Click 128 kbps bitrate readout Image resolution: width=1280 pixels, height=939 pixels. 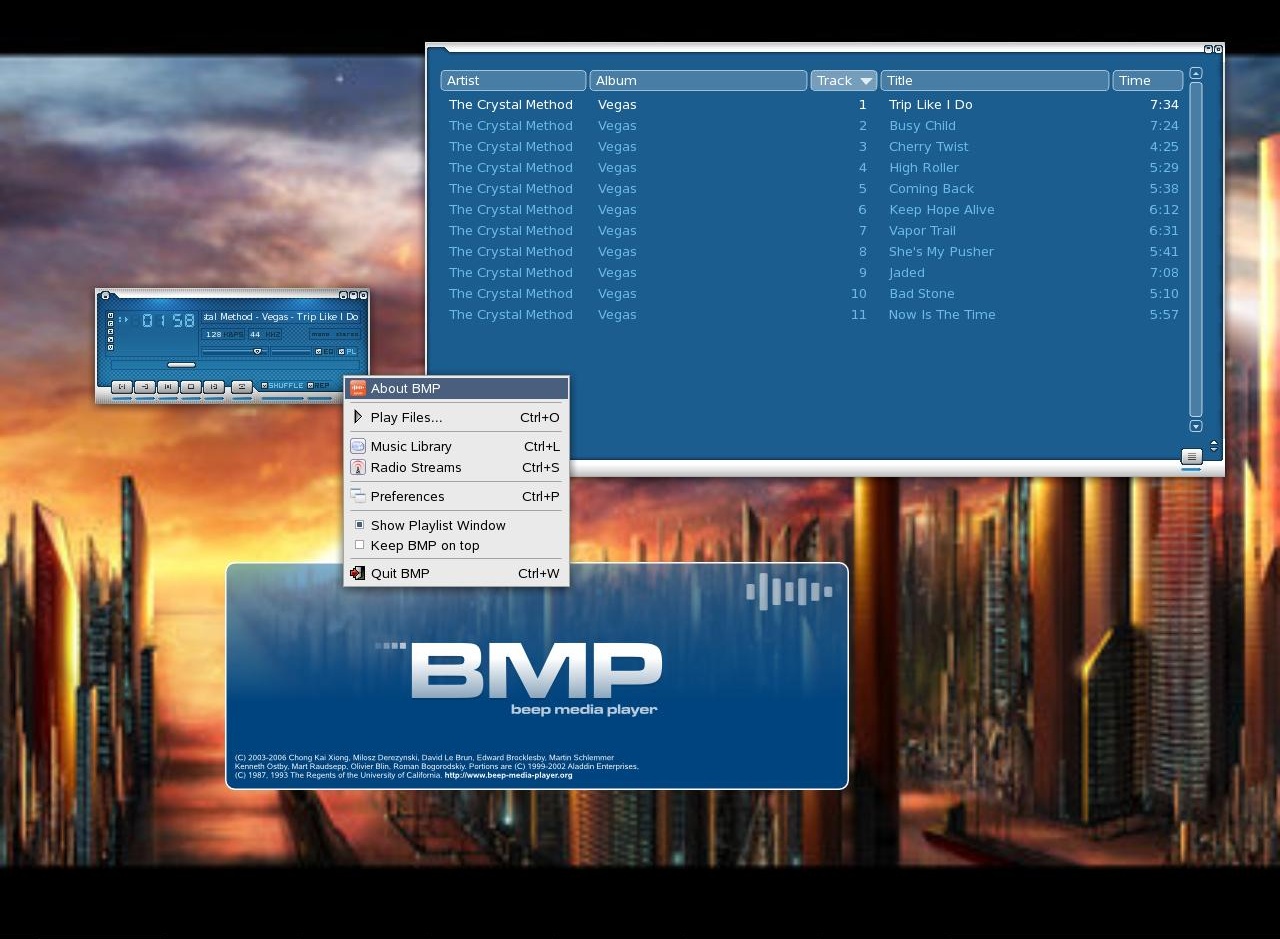pos(223,334)
